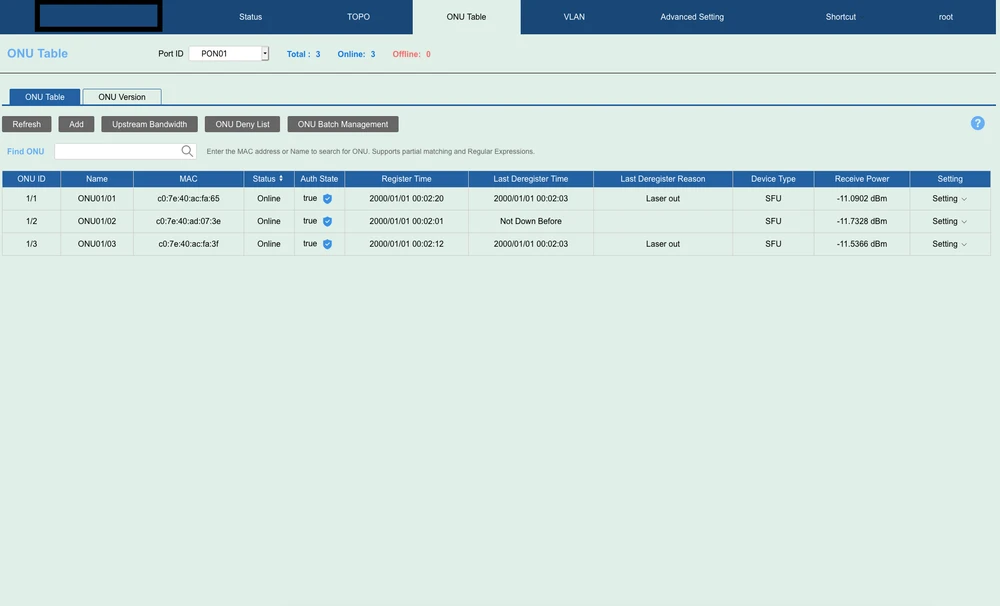Click the ONU Batch Management button
Screen dimensions: 1000x606
(x=343, y=124)
